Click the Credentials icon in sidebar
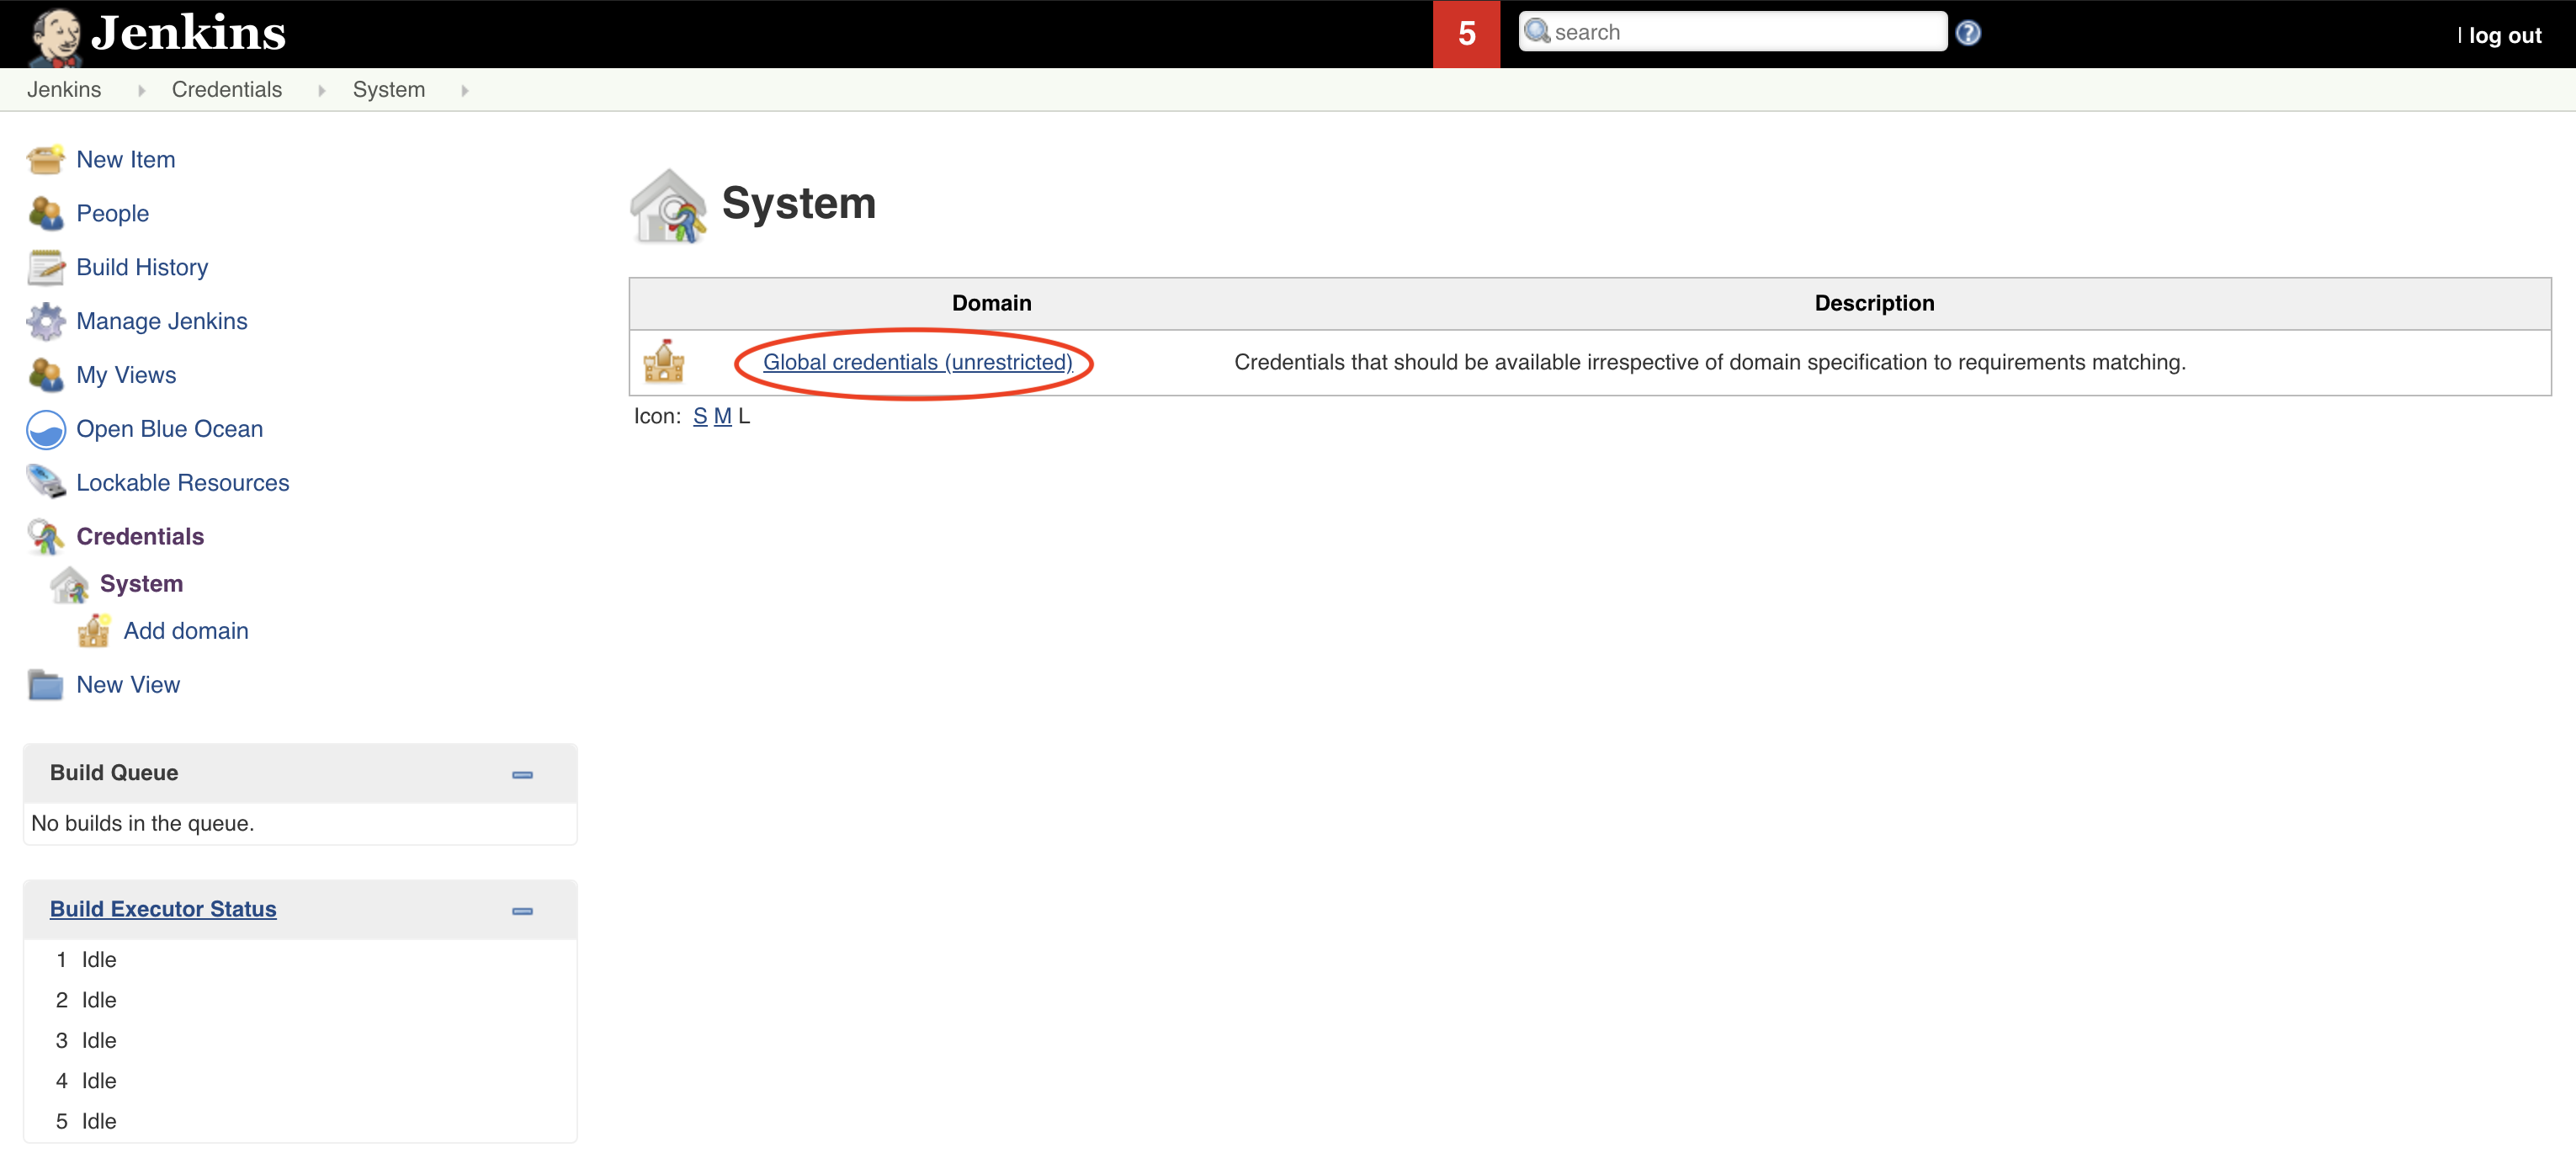 tap(45, 535)
